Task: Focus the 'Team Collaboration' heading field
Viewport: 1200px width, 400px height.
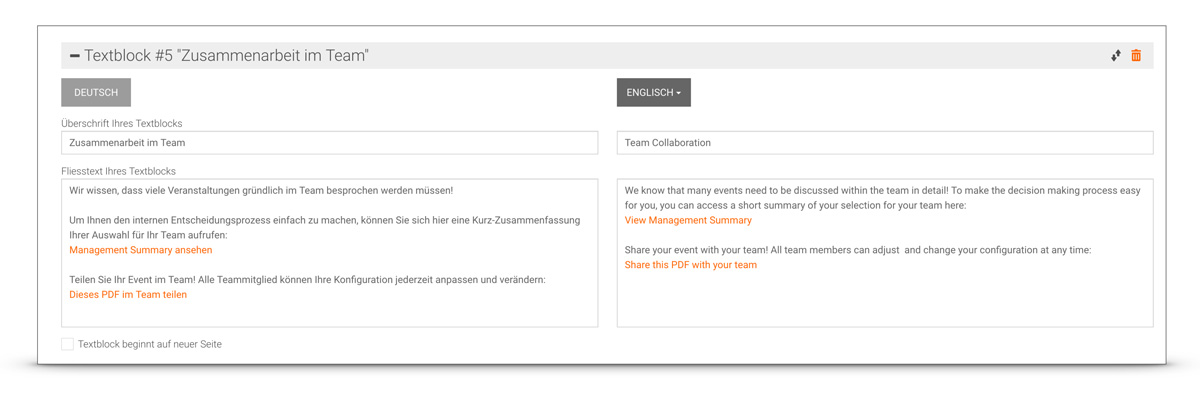Action: [884, 143]
